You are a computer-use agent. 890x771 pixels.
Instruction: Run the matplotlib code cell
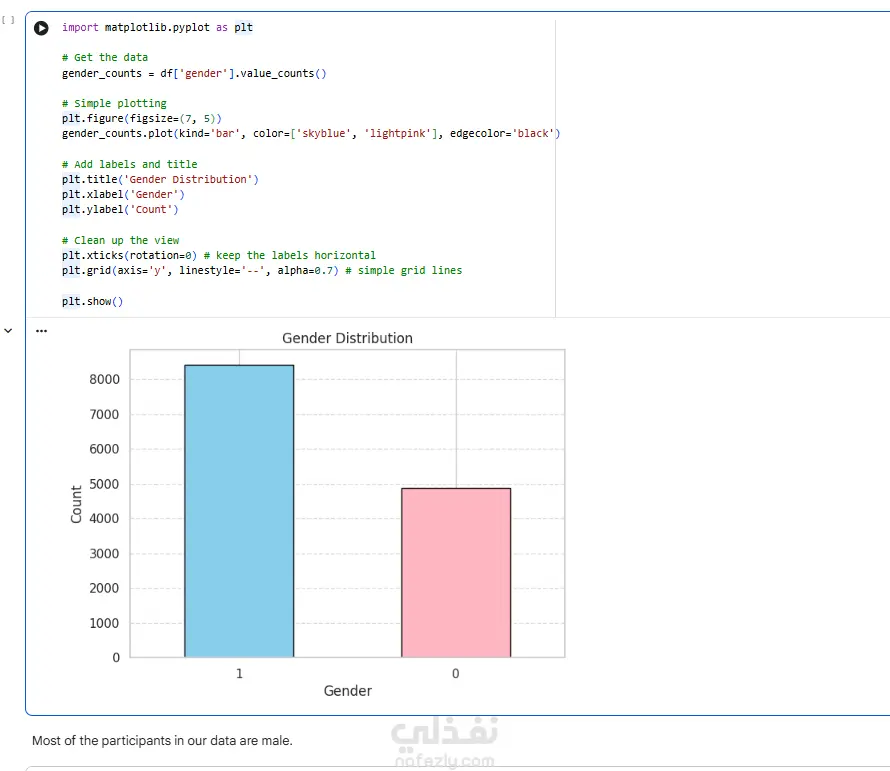click(41, 28)
